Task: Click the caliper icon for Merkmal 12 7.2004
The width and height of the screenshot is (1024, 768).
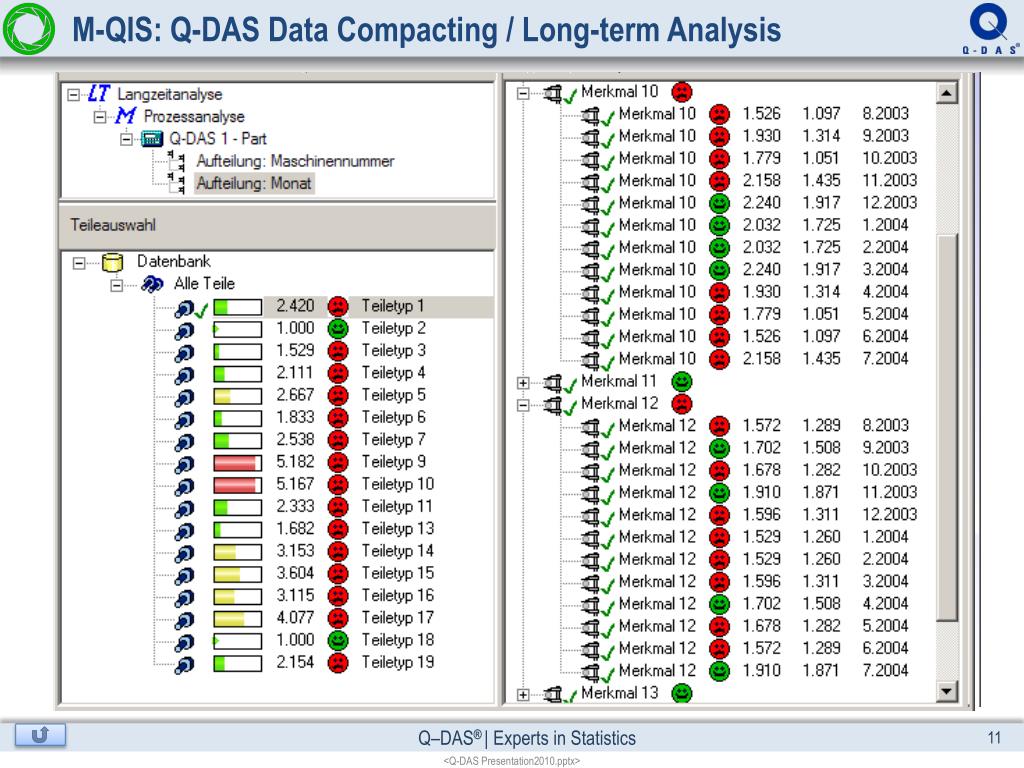Action: (590, 671)
